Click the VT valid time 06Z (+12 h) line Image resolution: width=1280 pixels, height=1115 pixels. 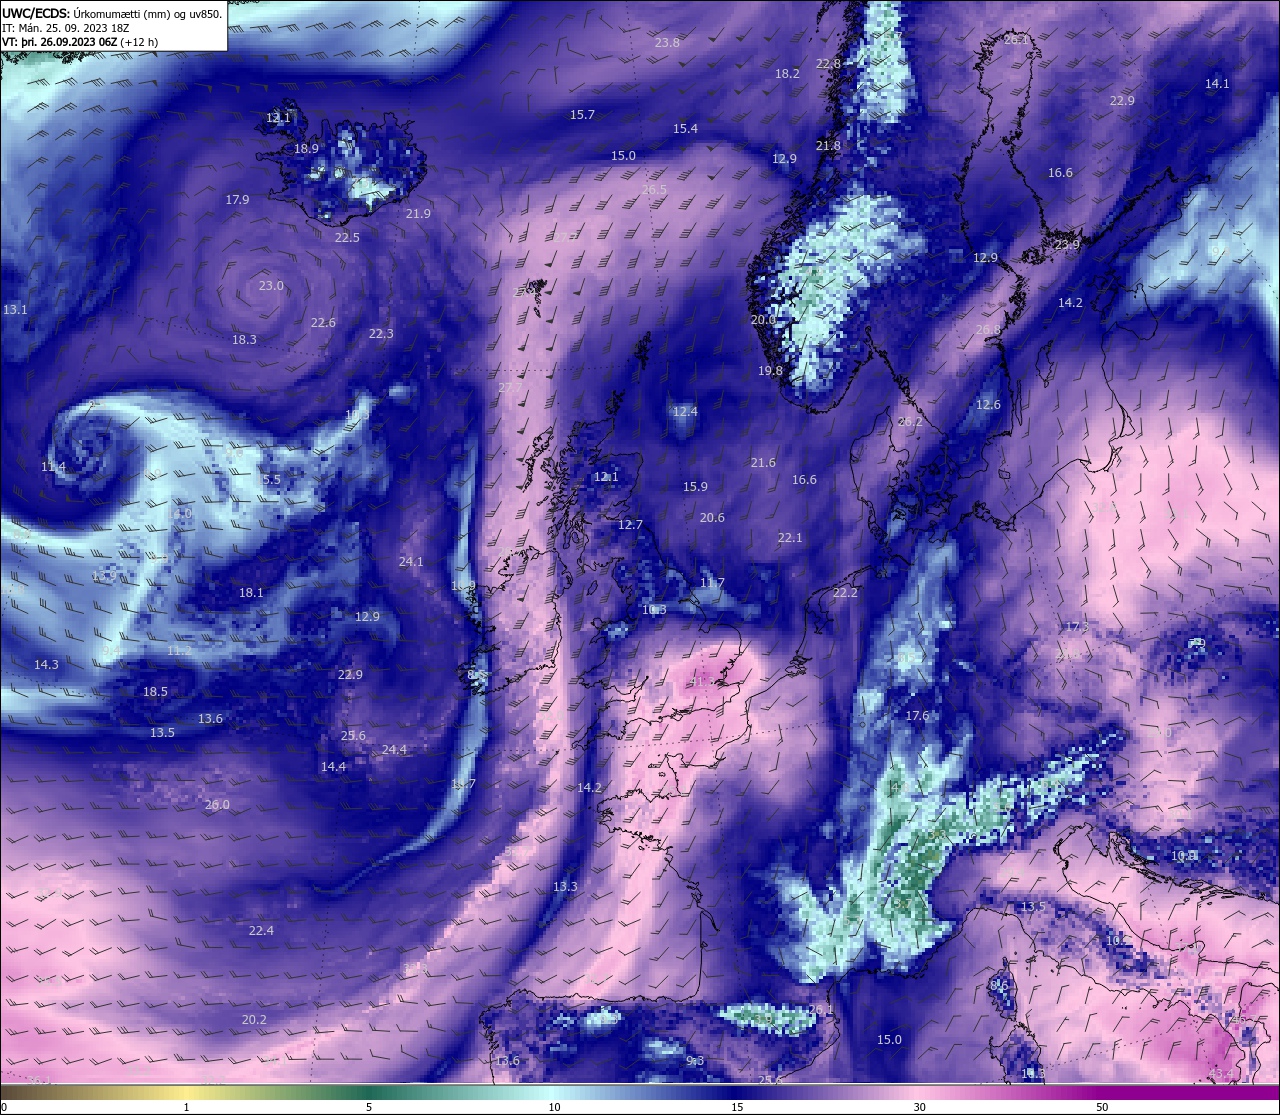[80, 42]
